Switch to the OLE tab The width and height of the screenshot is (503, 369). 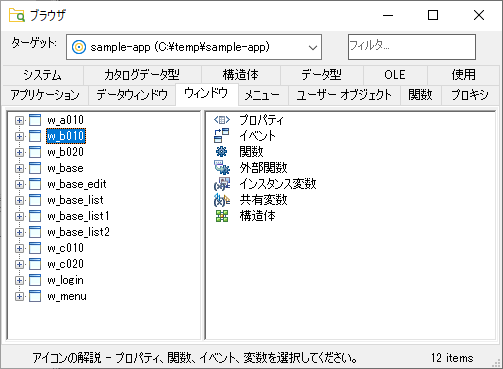(395, 75)
